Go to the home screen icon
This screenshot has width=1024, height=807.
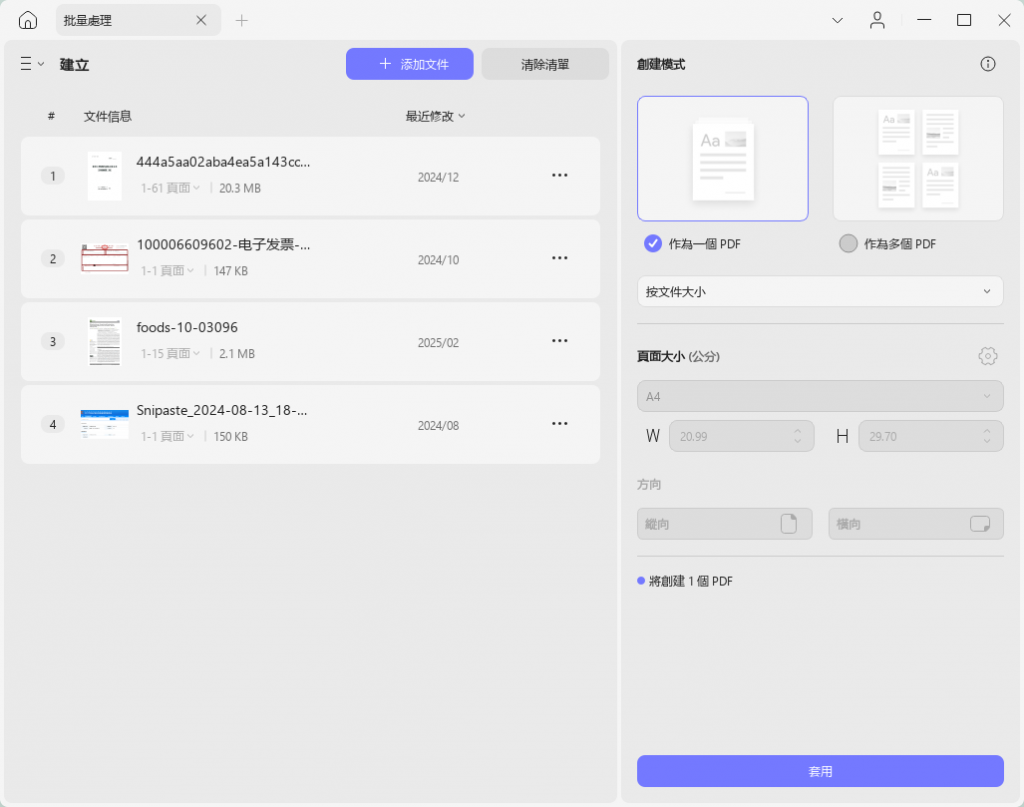[27, 20]
